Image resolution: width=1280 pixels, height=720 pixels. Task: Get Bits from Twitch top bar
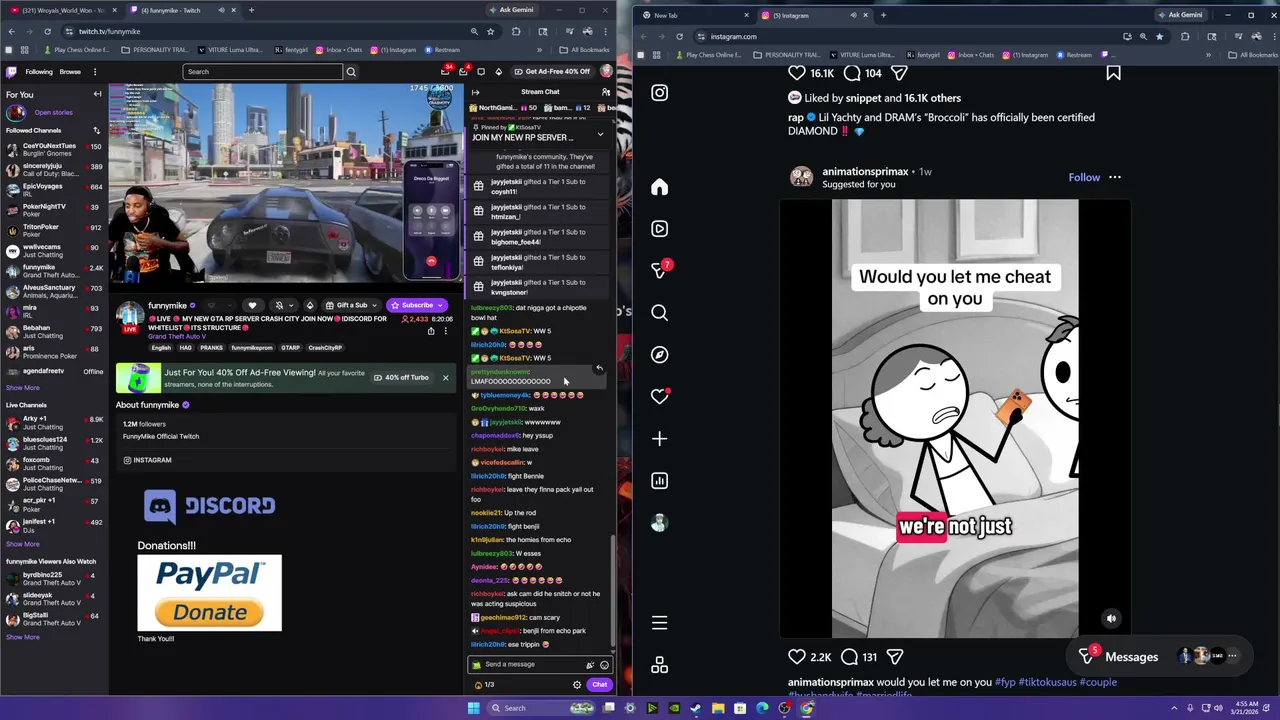[x=499, y=72]
